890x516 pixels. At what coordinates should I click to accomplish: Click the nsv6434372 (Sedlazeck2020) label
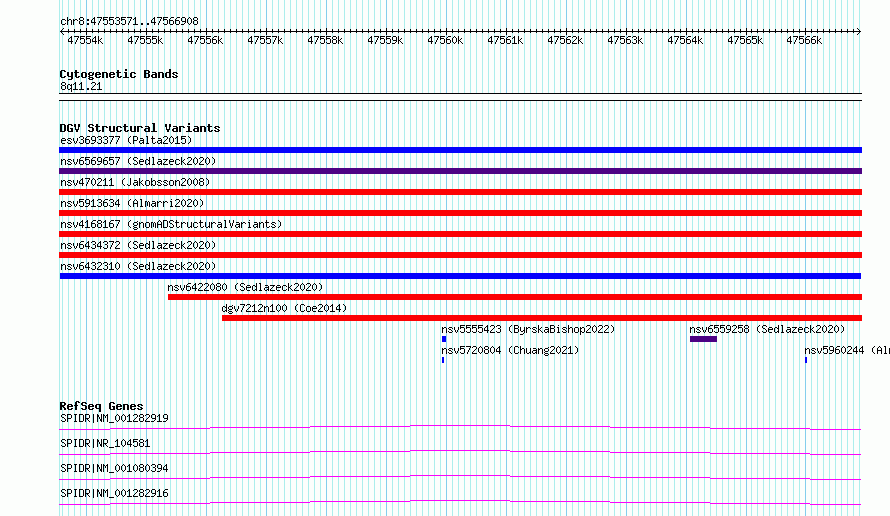(138, 245)
